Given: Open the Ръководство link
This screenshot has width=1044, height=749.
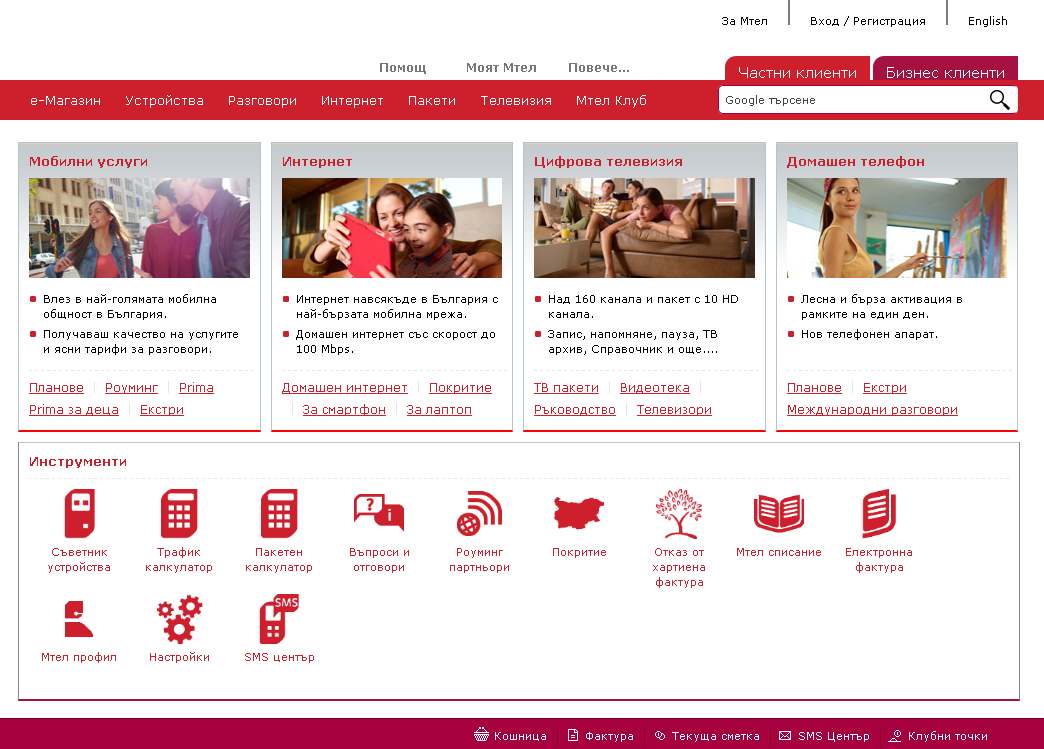Looking at the screenshot, I should (575, 409).
